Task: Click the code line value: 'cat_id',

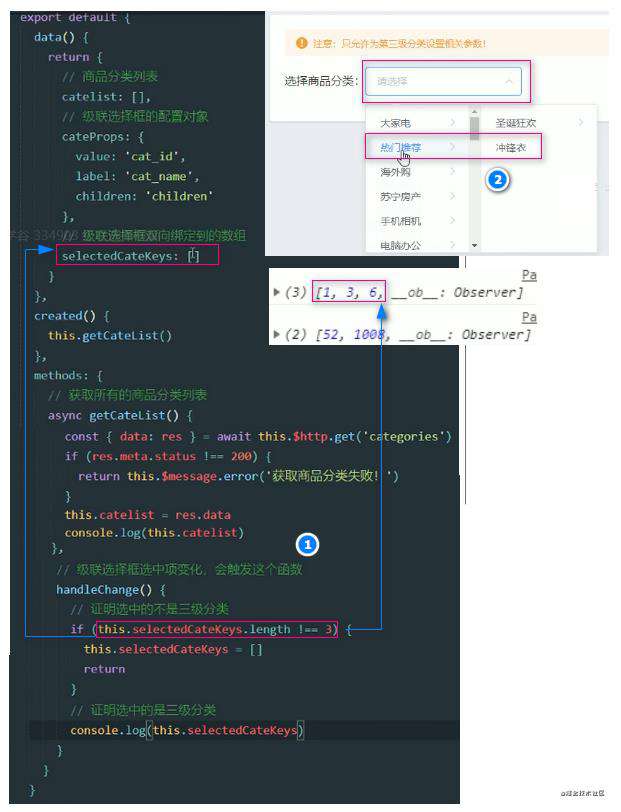Action: [x=130, y=156]
